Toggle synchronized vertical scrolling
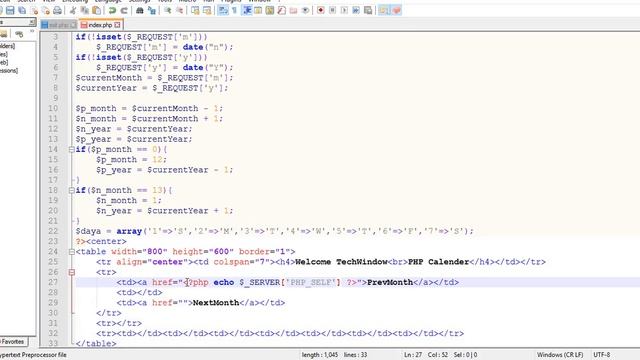The image size is (640, 360). coord(195,10)
